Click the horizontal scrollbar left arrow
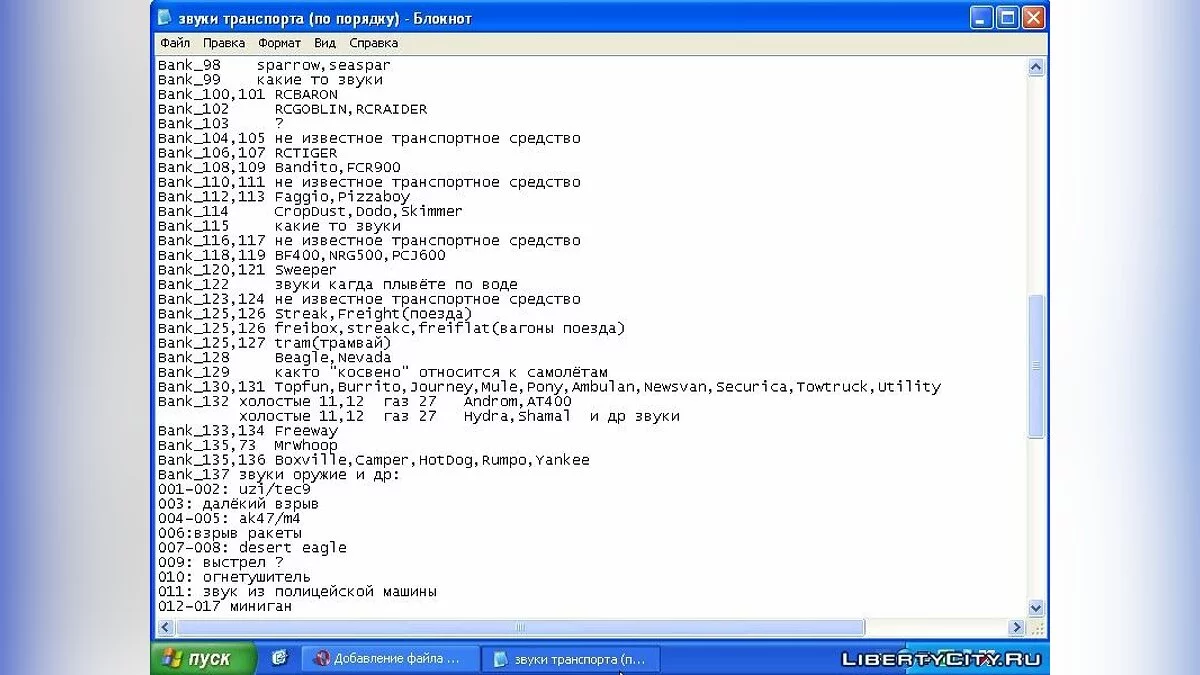The height and width of the screenshot is (675, 1200). click(x=166, y=628)
